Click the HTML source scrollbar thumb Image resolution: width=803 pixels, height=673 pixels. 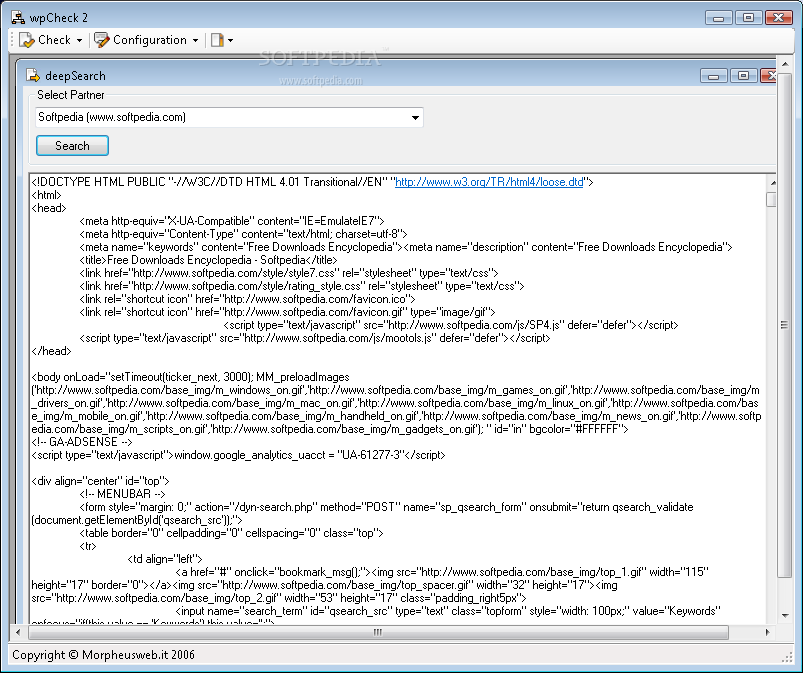pos(772,199)
